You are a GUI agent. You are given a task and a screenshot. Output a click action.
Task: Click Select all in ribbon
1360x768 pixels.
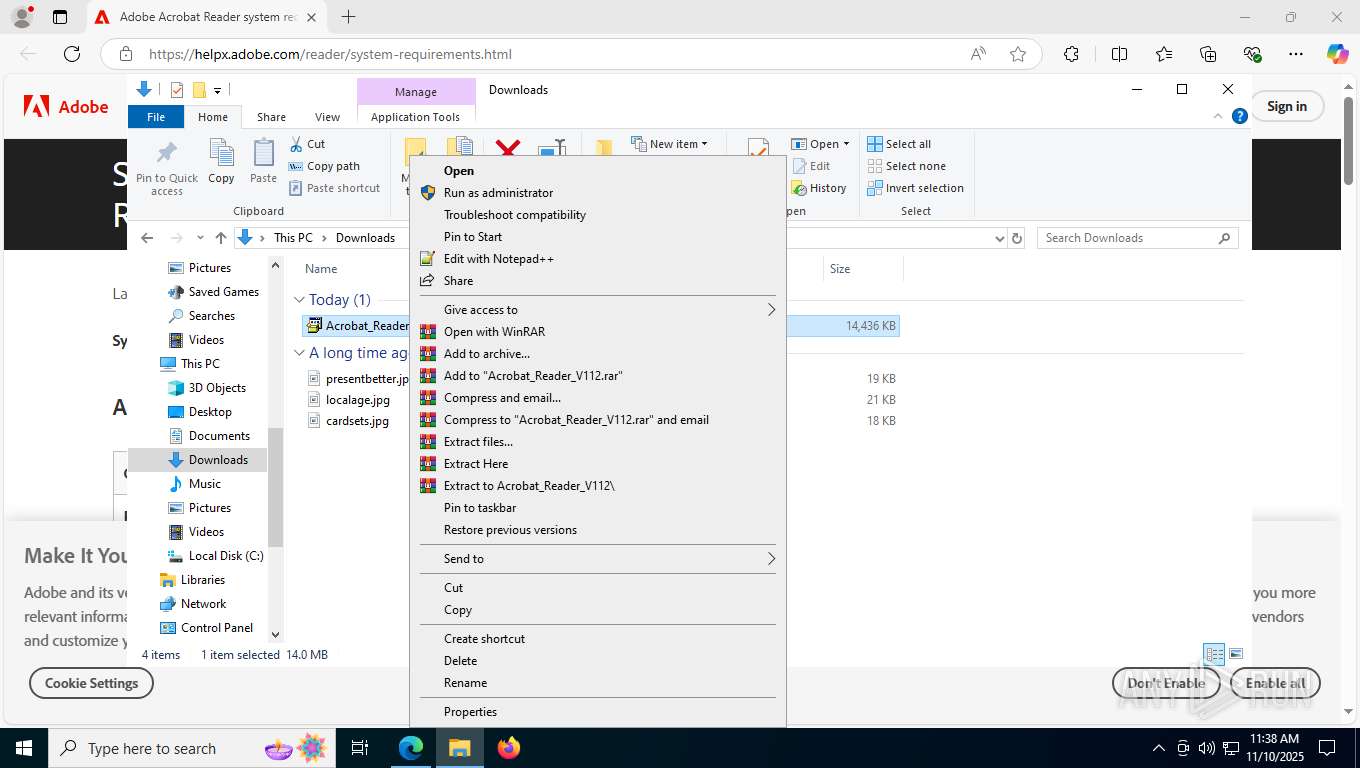[899, 144]
